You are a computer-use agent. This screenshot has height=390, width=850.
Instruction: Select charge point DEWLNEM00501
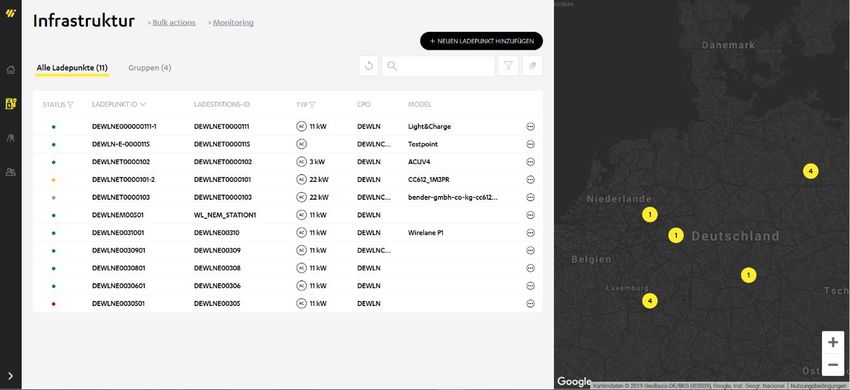point(118,215)
